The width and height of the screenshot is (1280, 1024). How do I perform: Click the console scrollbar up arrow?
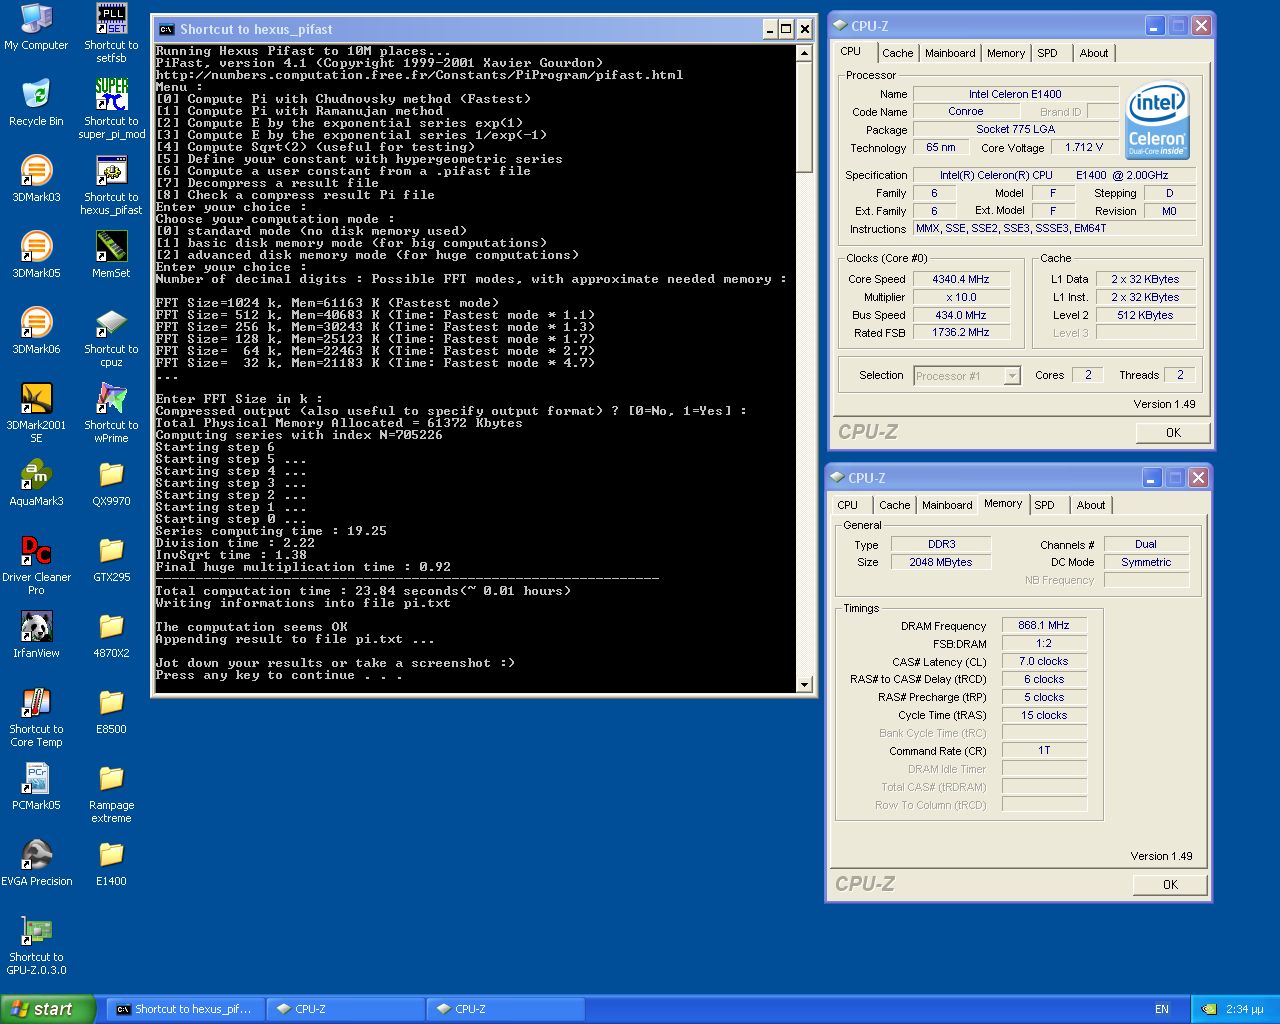tap(805, 53)
